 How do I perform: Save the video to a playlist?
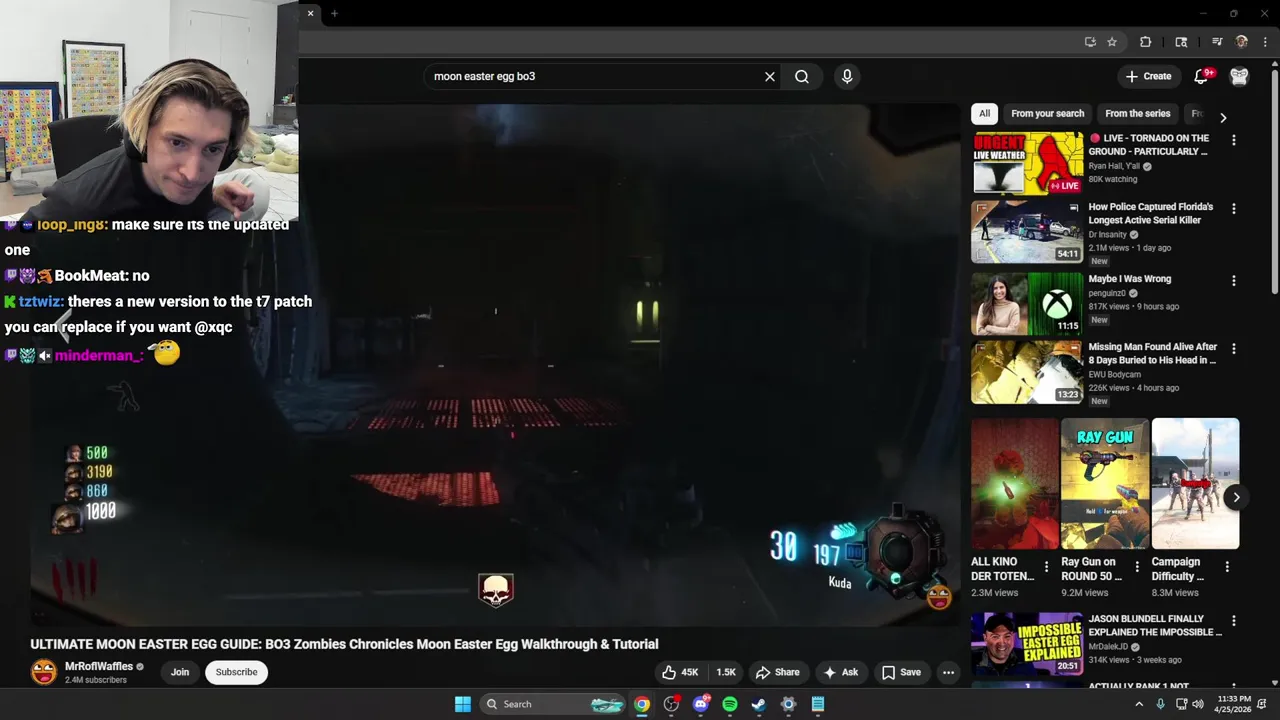[901, 672]
